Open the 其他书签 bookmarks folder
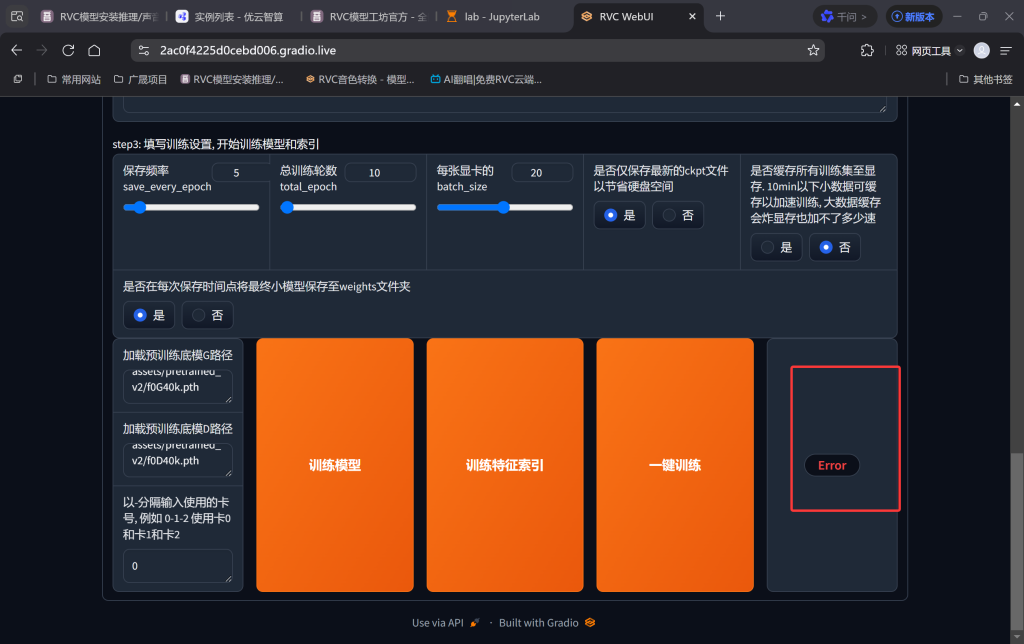 (x=985, y=79)
